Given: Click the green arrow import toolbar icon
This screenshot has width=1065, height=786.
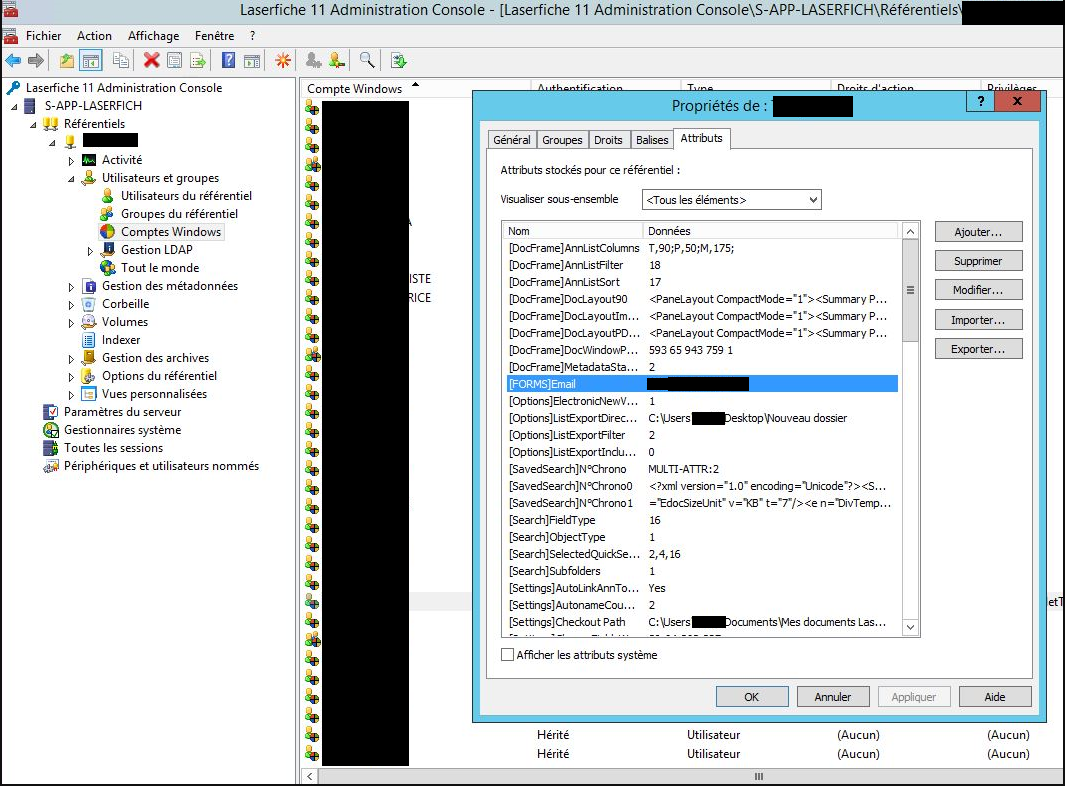Looking at the screenshot, I should pos(399,60).
